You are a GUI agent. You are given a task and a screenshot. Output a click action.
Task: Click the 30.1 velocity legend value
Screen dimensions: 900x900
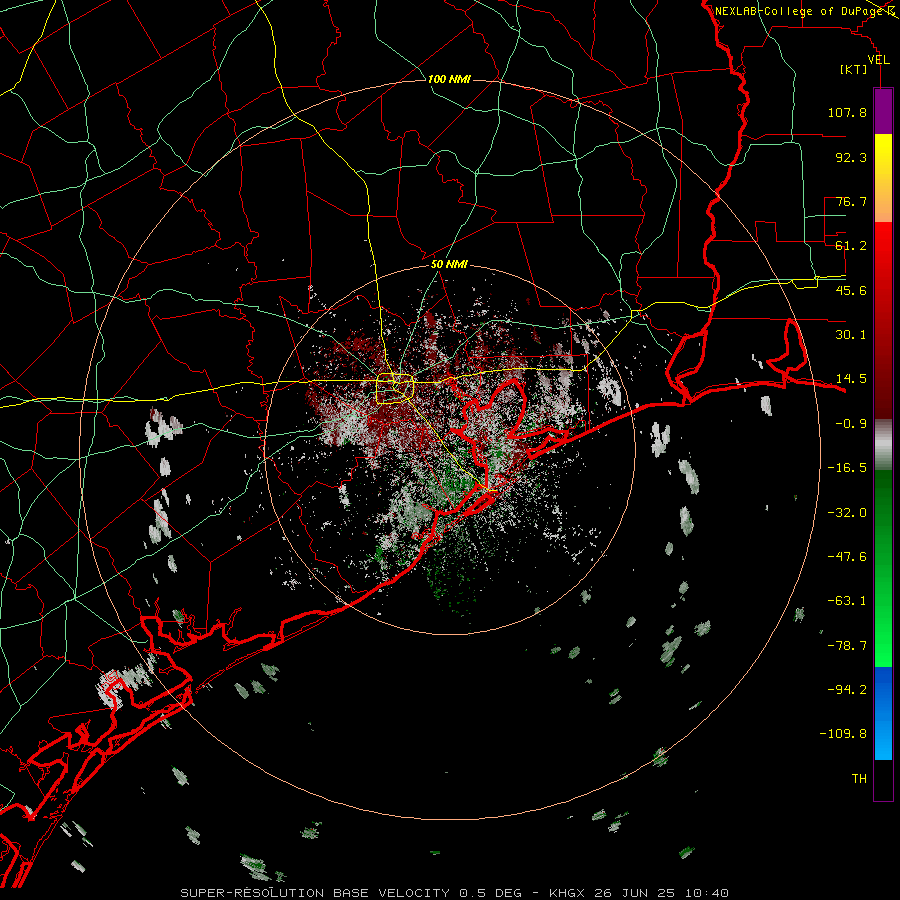851,335
